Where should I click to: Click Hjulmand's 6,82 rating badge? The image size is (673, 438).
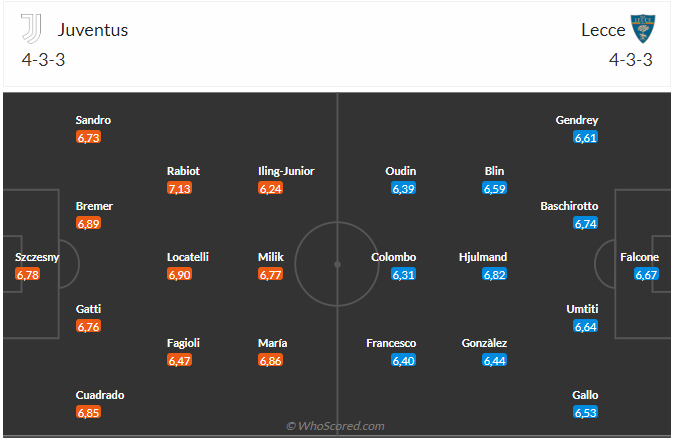coord(494,274)
